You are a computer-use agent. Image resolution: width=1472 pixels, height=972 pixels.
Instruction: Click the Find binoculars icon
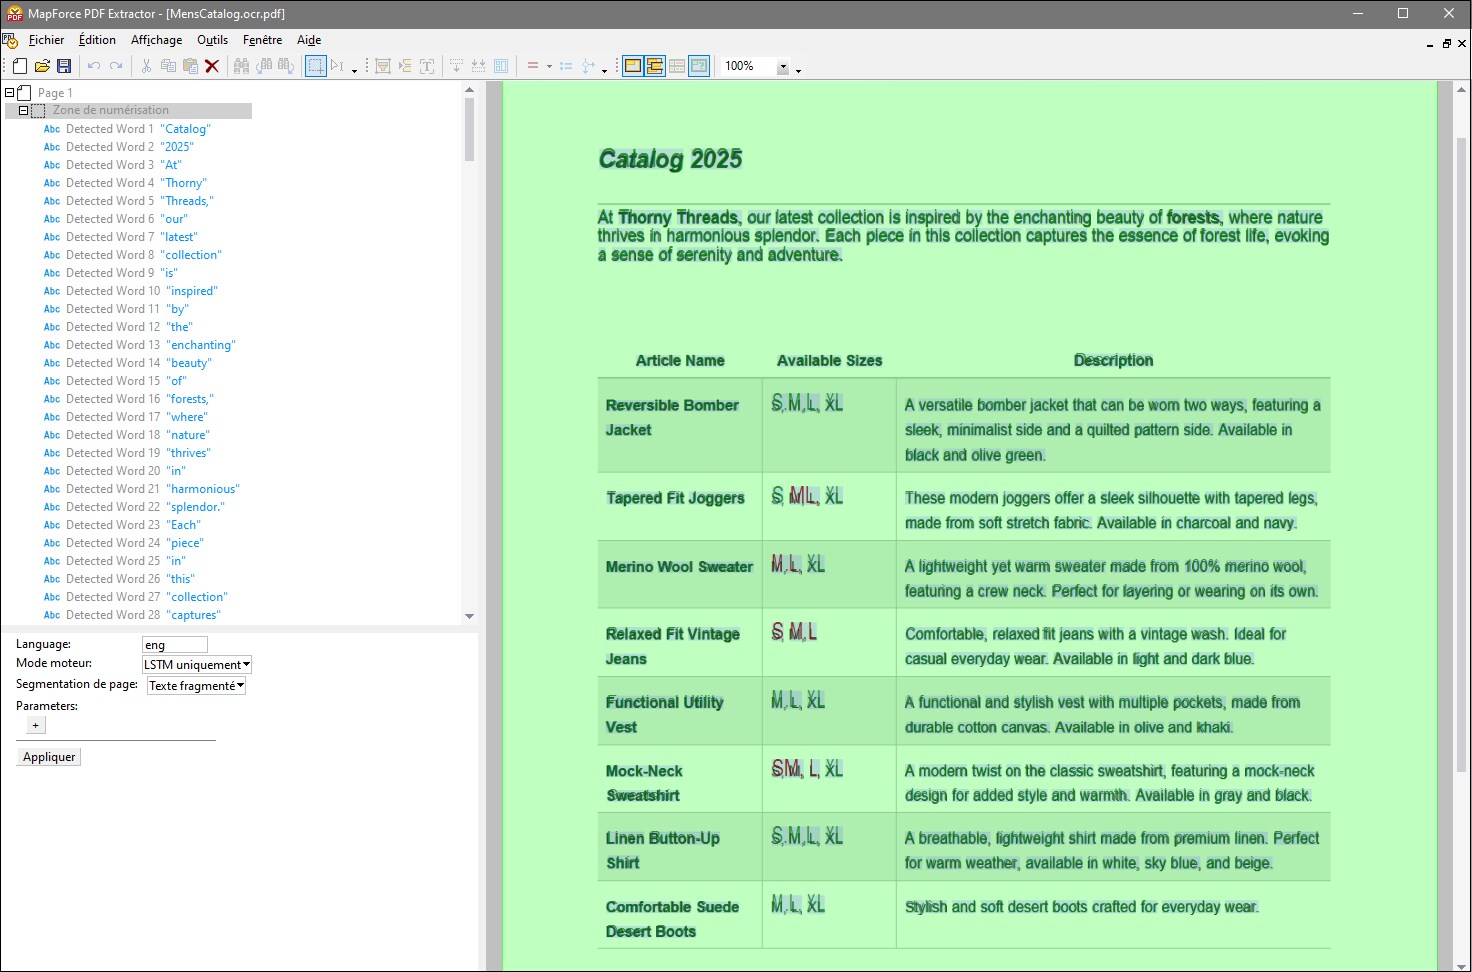(x=241, y=66)
